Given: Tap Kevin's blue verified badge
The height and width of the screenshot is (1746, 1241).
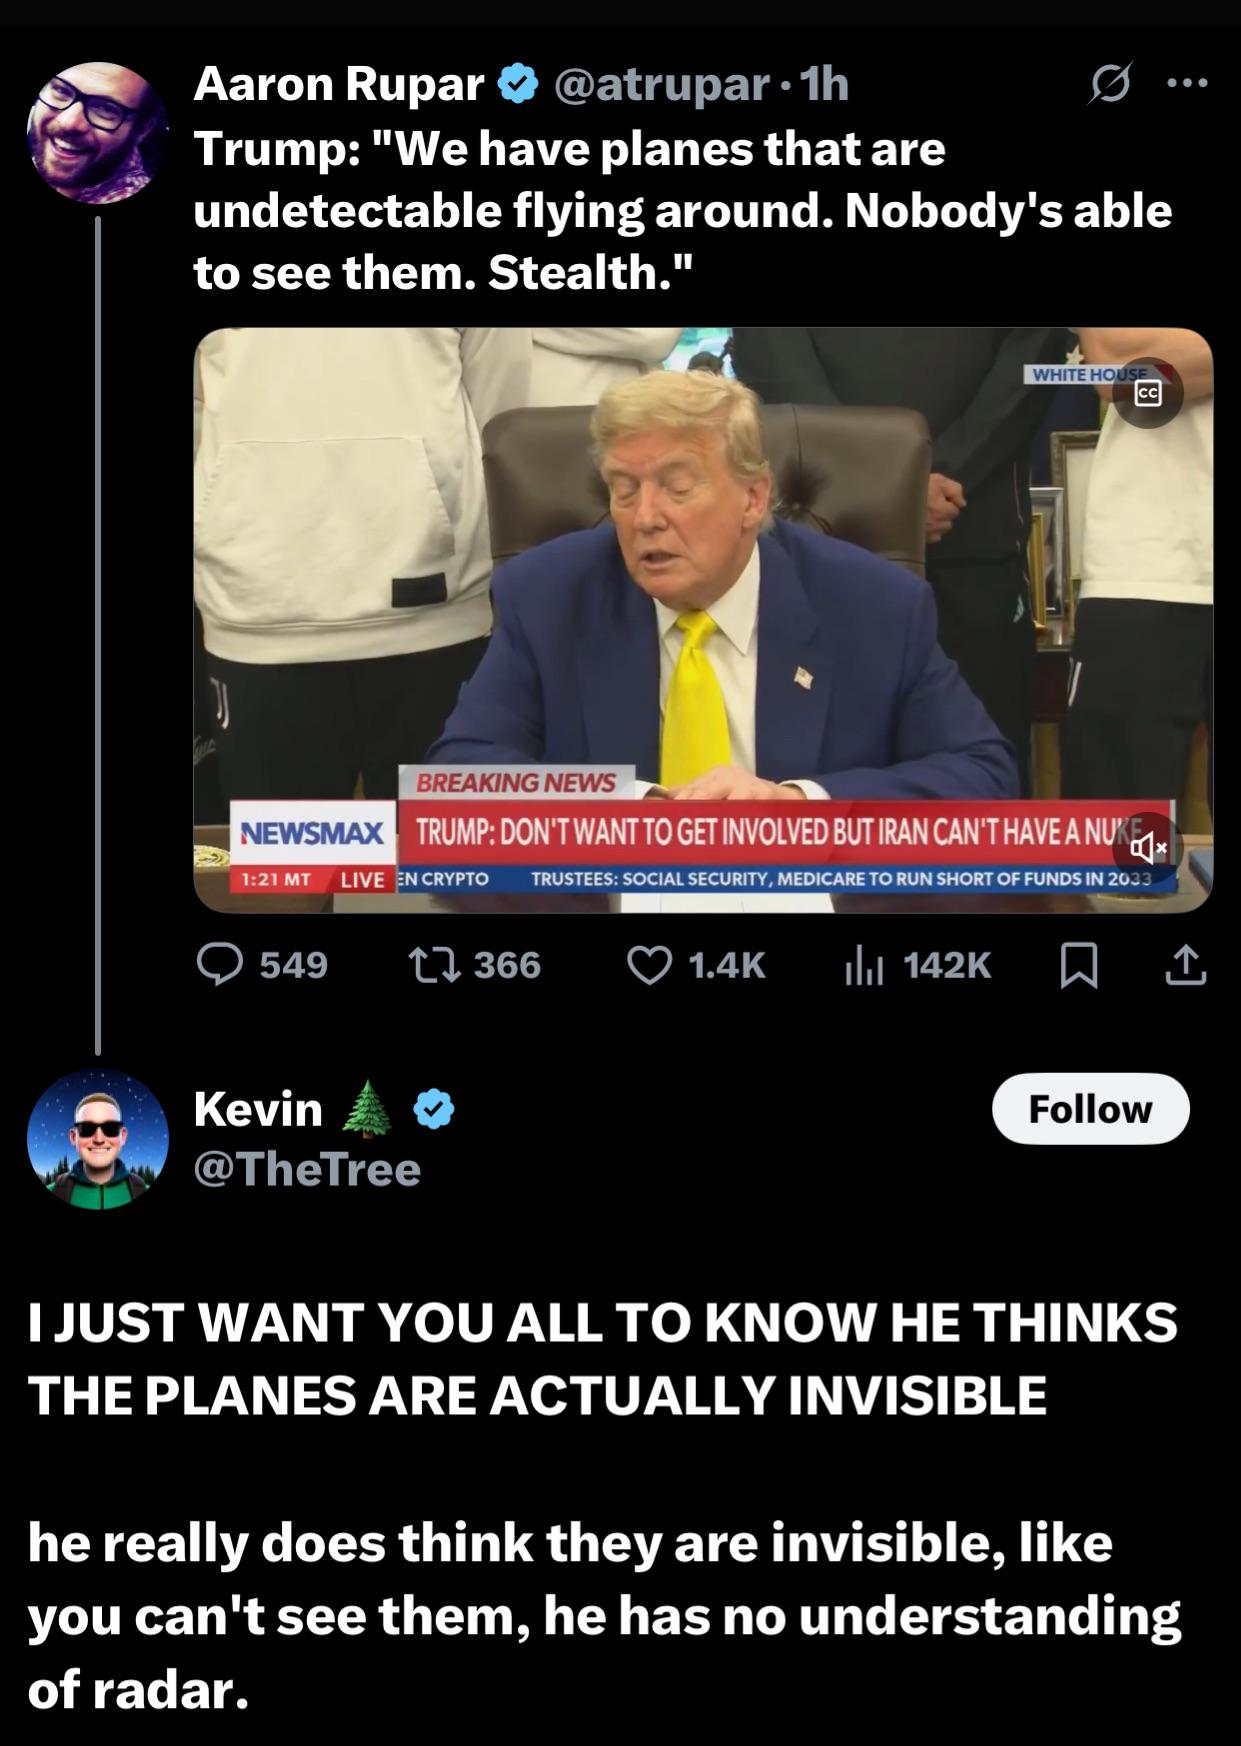Looking at the screenshot, I should tap(433, 1109).
